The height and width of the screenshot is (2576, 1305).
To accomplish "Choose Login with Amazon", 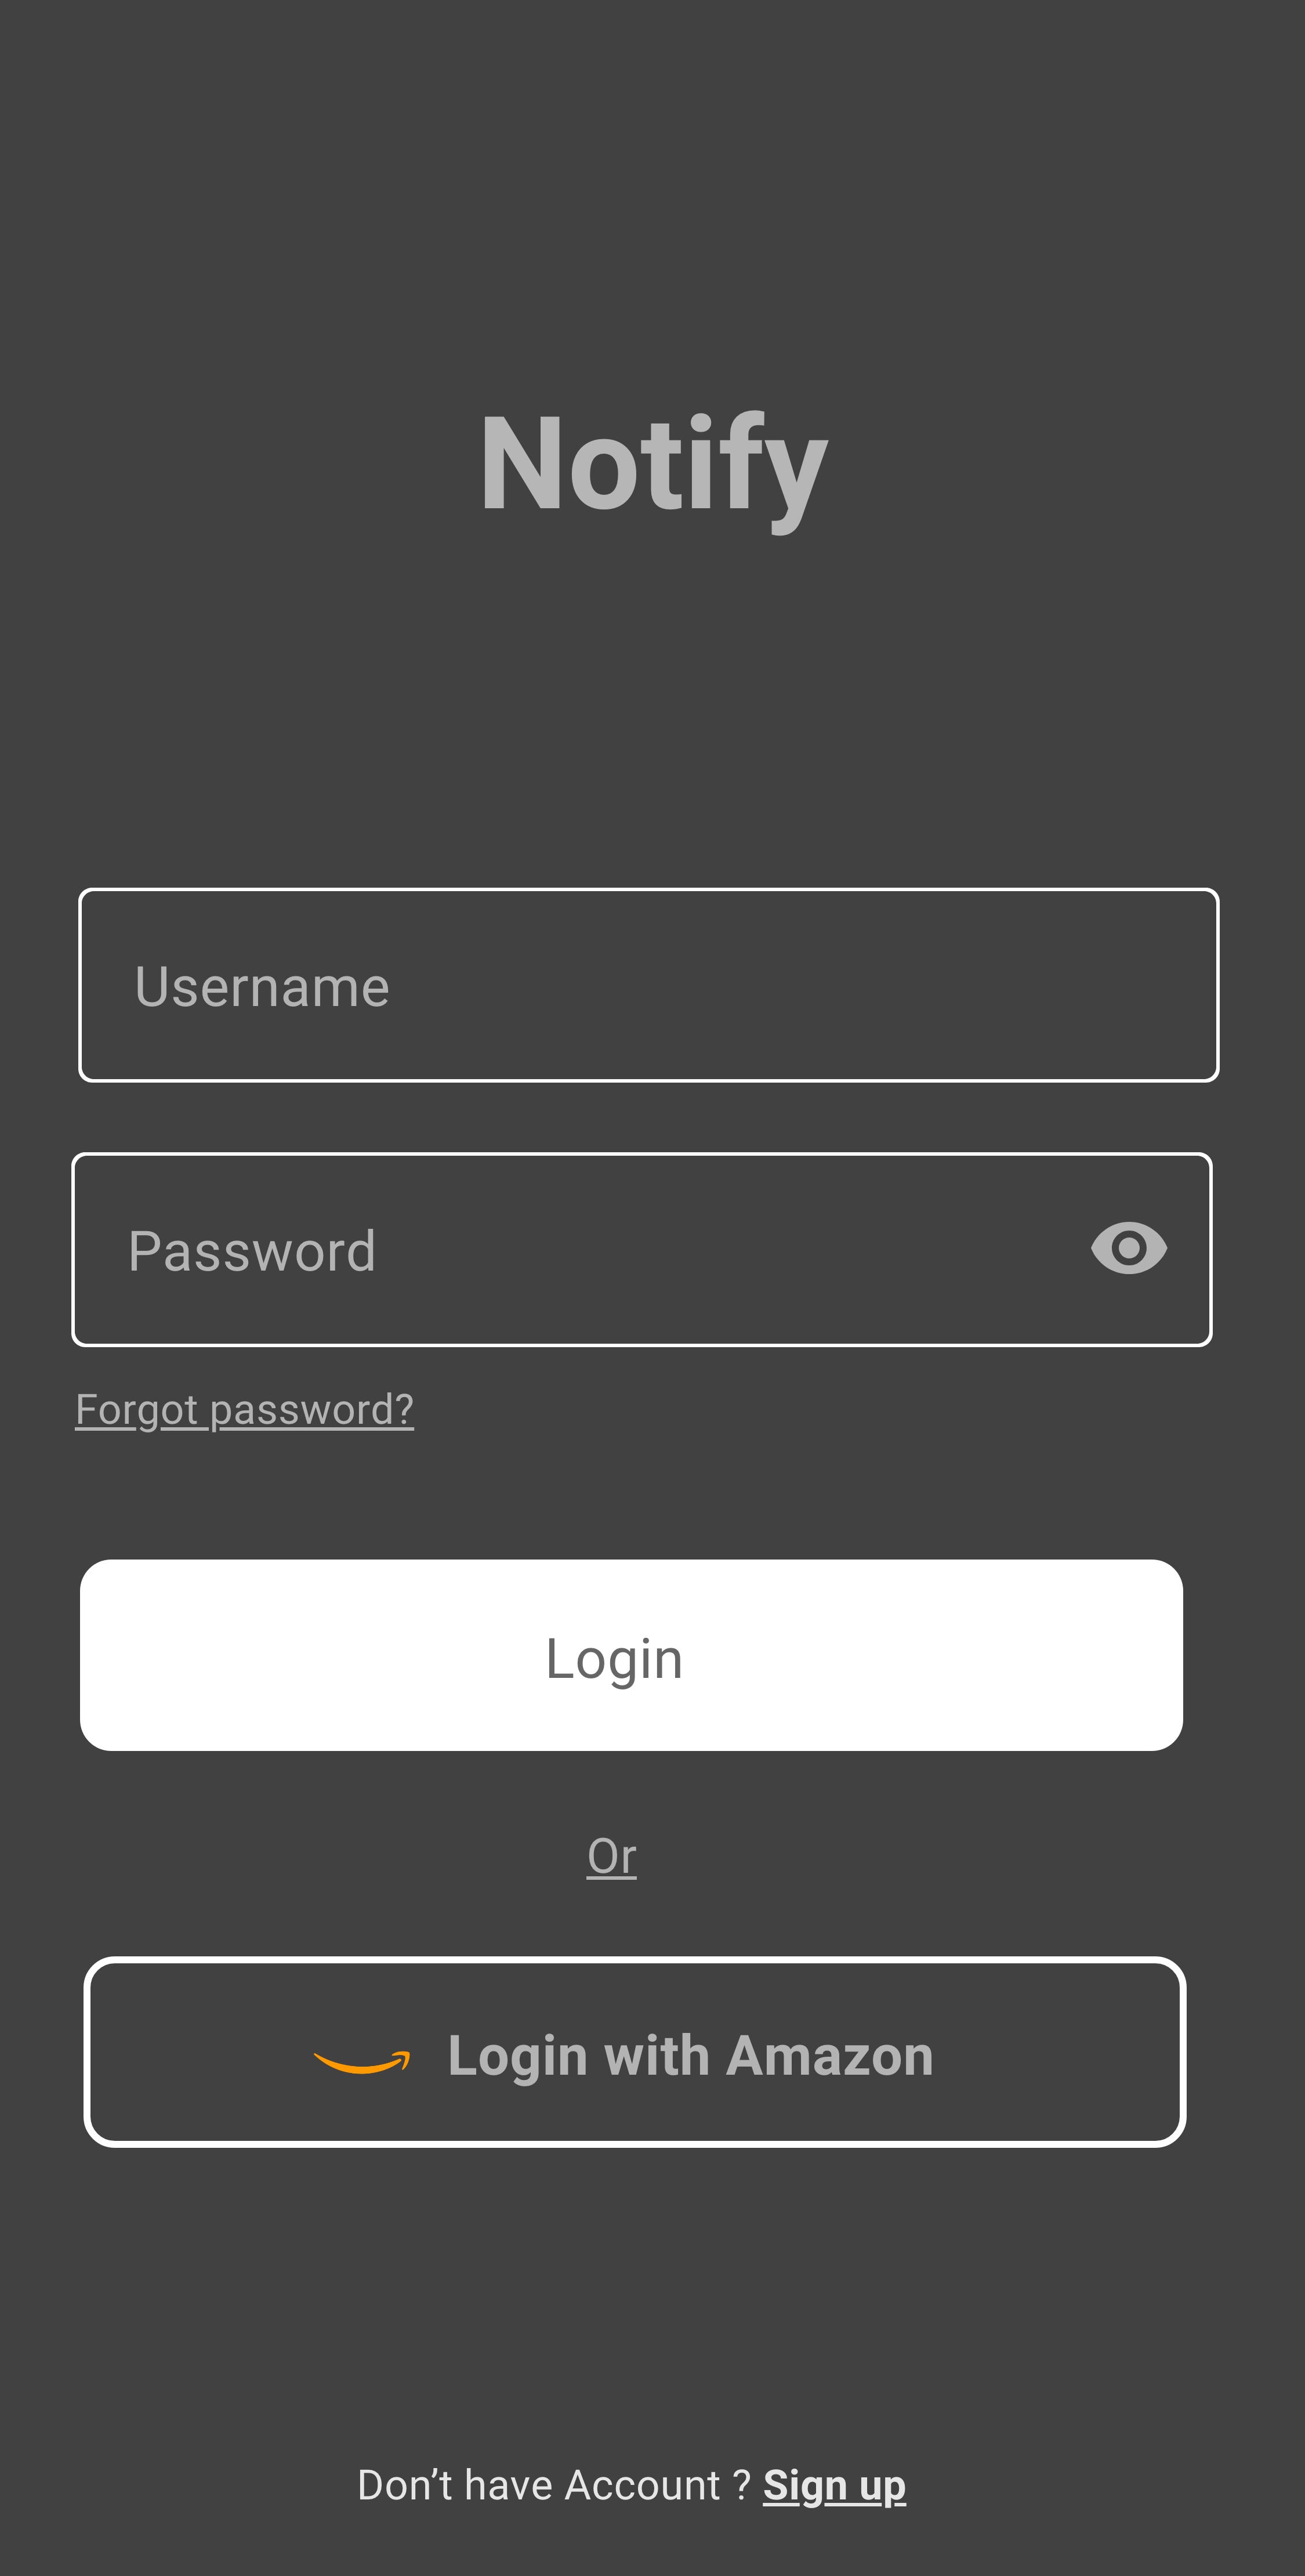I will point(635,2052).
